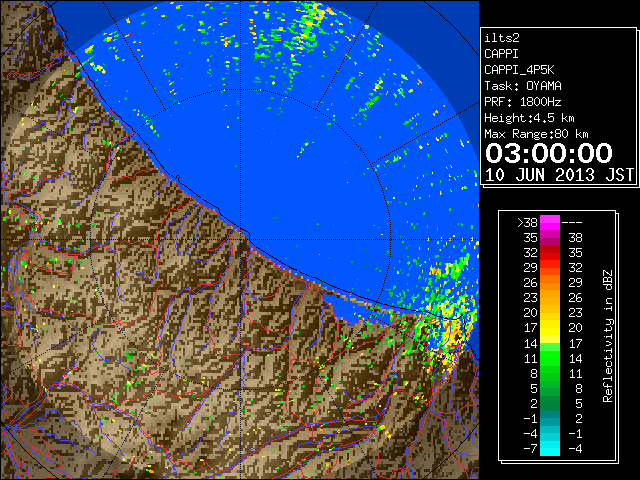Screen dimensions: 640x480
Task: Click the green 8 dBZ legend swatch
Action: pyautogui.click(x=550, y=373)
